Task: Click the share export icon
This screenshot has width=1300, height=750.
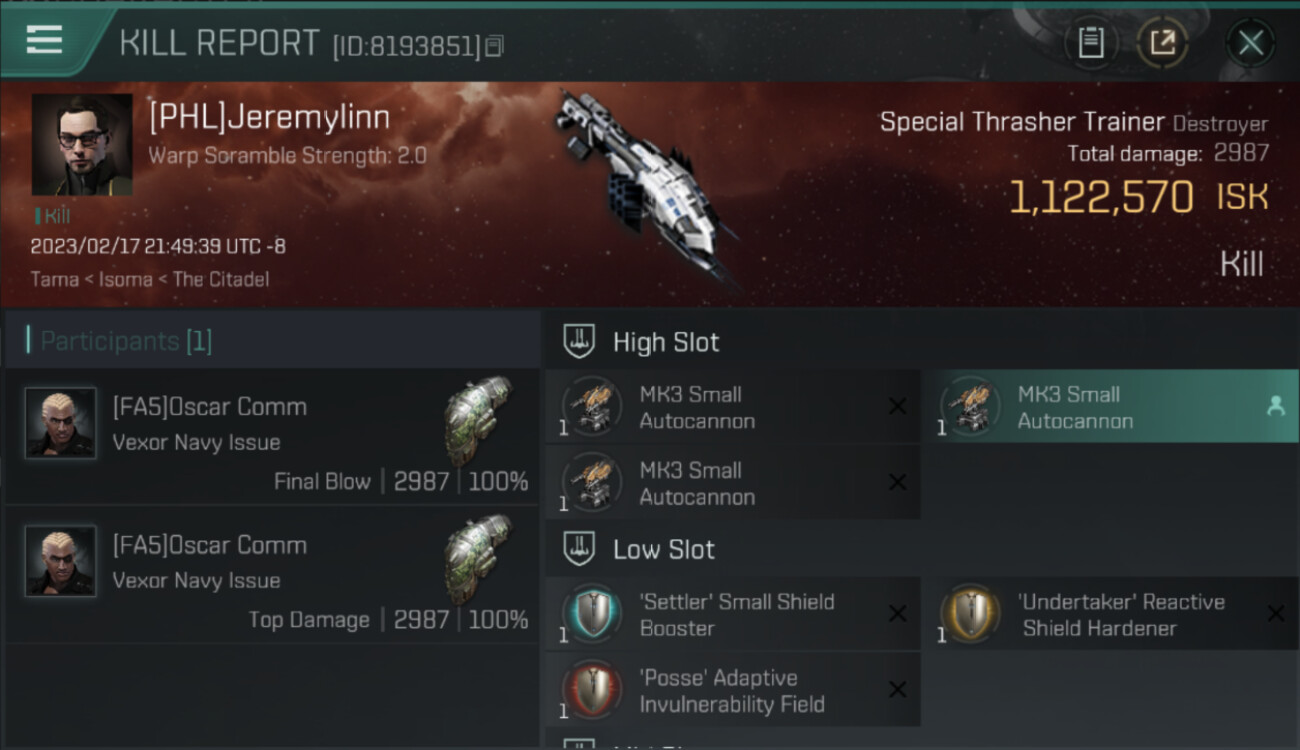Action: (x=1162, y=42)
